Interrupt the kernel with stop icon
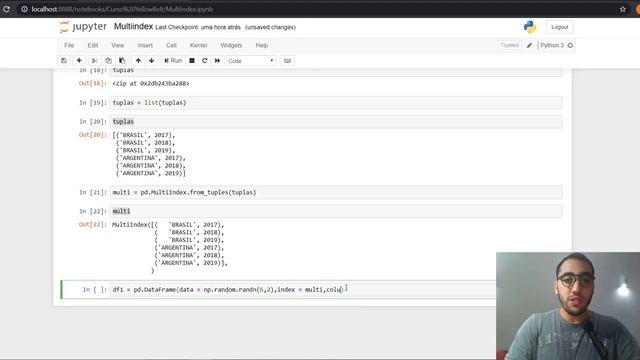Viewport: 640px width, 360px height. coord(192,61)
